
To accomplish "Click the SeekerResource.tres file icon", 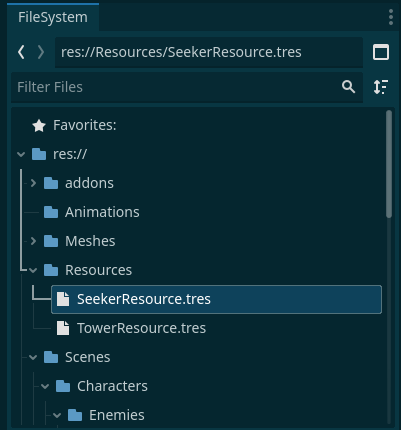I will [x=63, y=299].
